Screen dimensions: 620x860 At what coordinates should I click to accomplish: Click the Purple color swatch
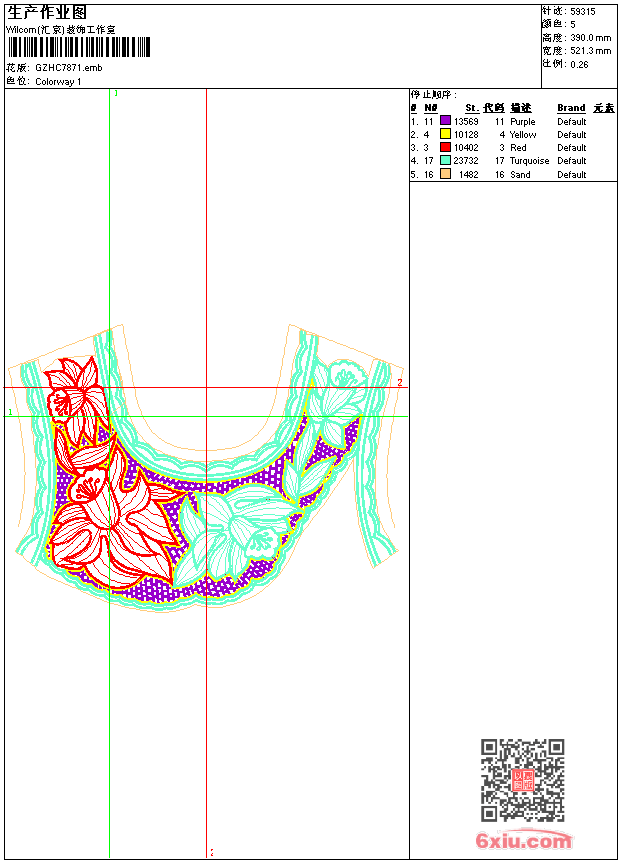tap(445, 121)
